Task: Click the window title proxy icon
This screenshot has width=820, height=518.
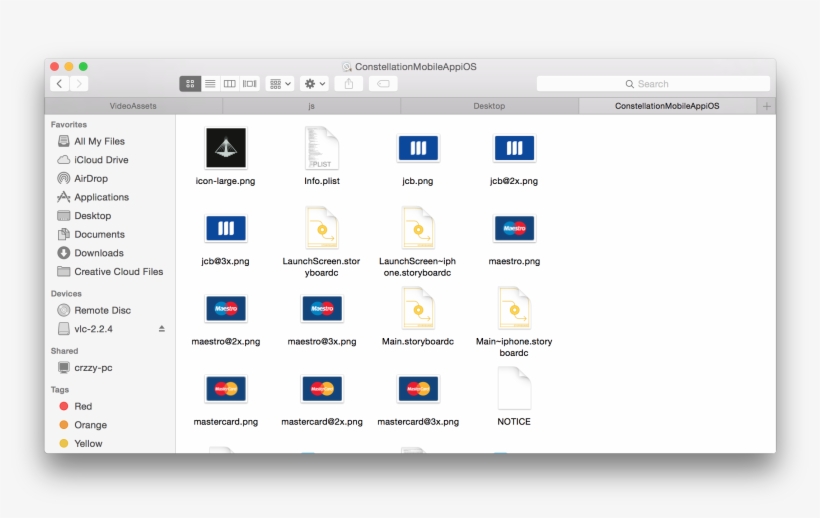Action: [347, 67]
